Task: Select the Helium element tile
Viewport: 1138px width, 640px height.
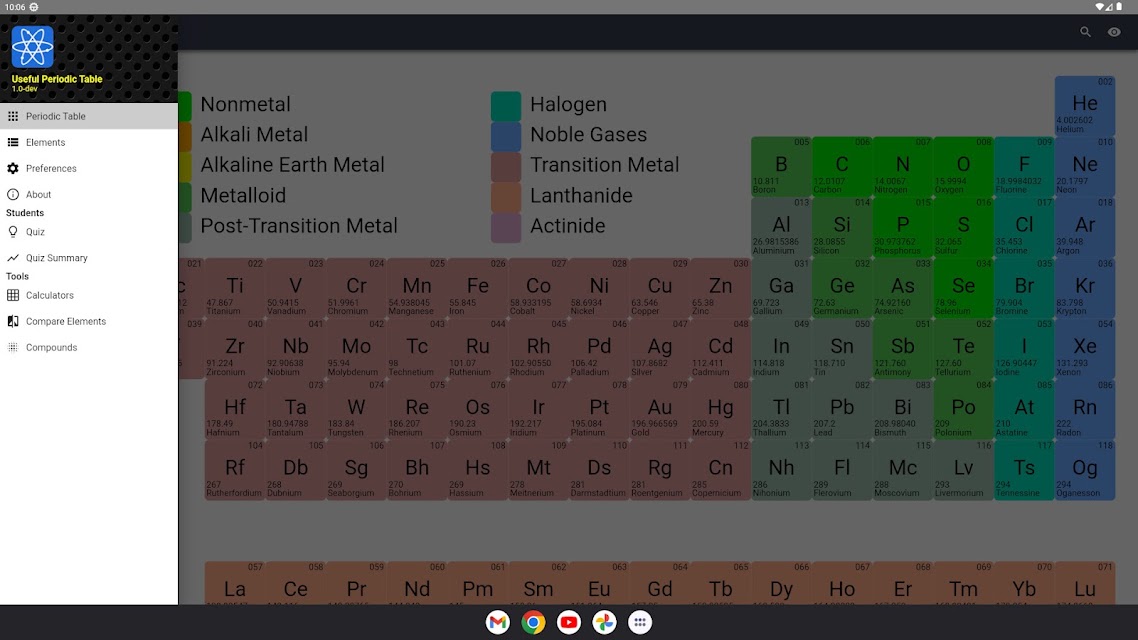Action: click(1085, 106)
